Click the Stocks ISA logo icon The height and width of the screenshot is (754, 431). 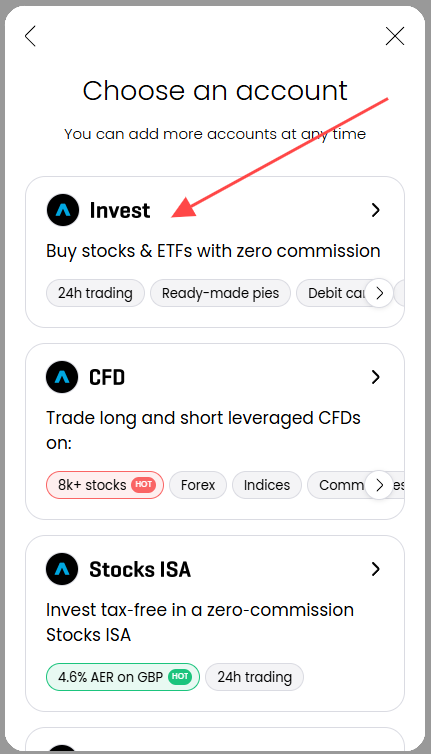[x=62, y=569]
